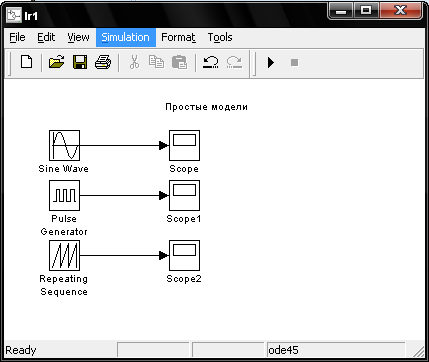Click the Redo toolbar arrow

[x=234, y=62]
